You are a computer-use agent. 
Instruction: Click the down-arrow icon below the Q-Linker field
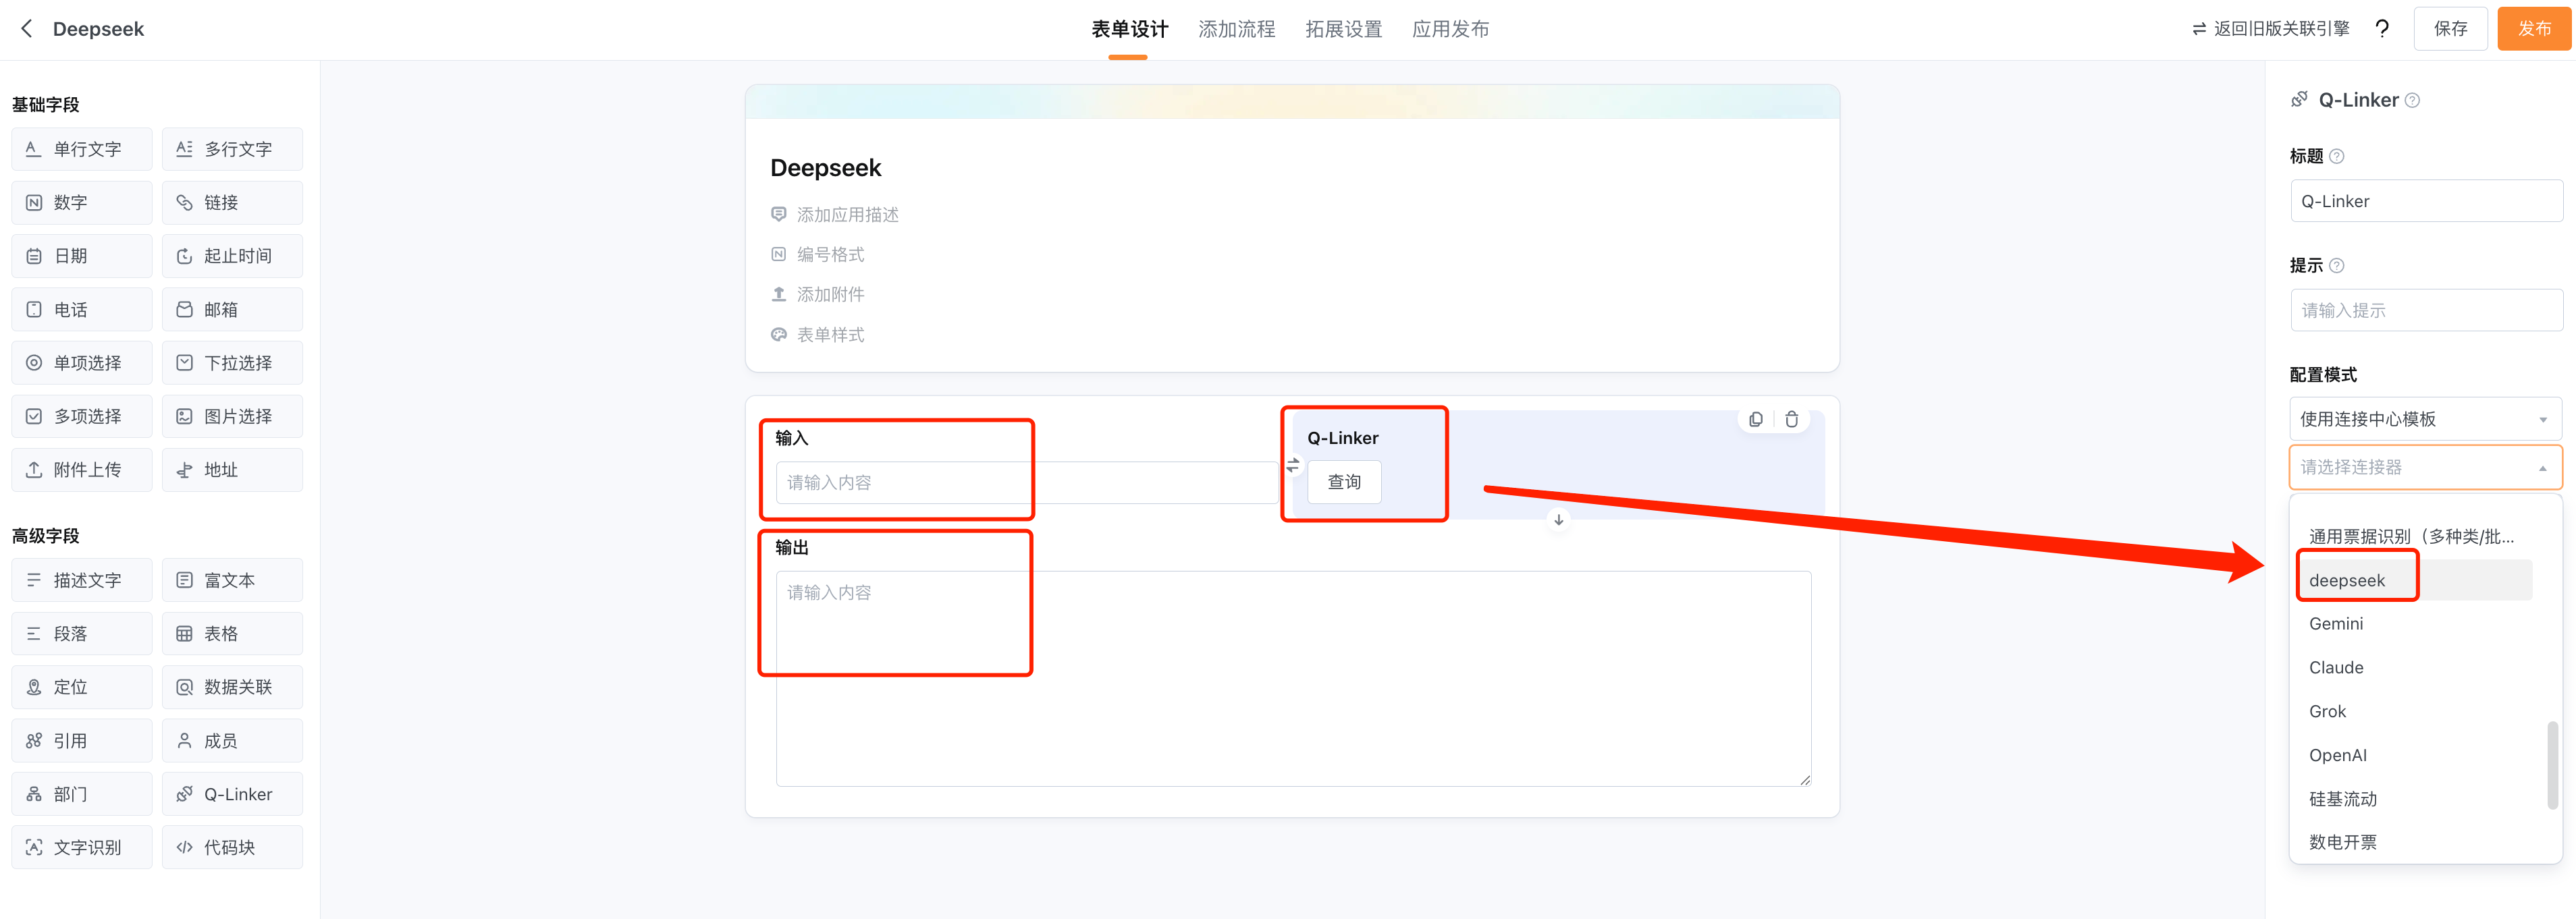tap(1558, 520)
